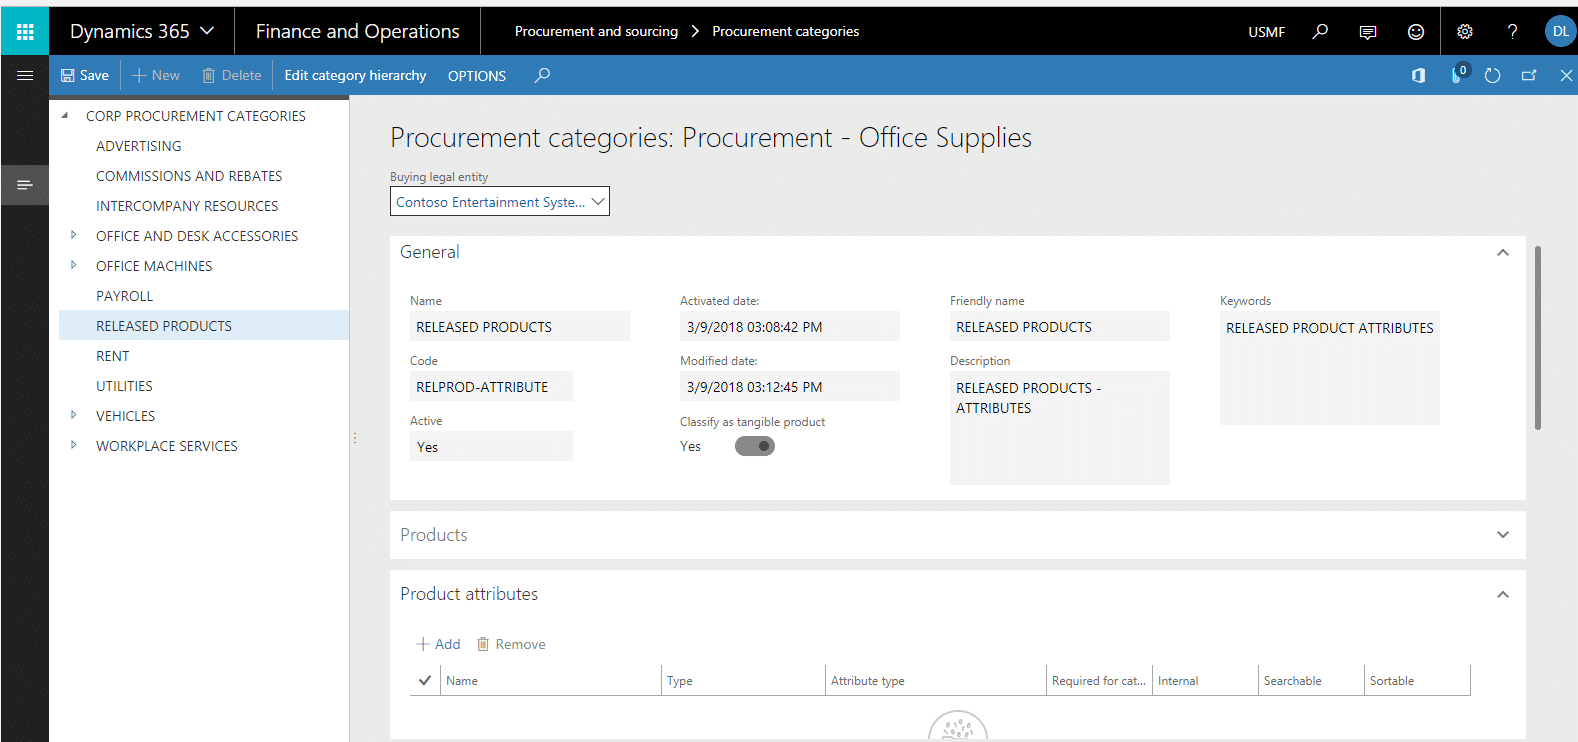The height and width of the screenshot is (742, 1578).
Task: Click the search magnifier in top bar
Action: pyautogui.click(x=1320, y=31)
